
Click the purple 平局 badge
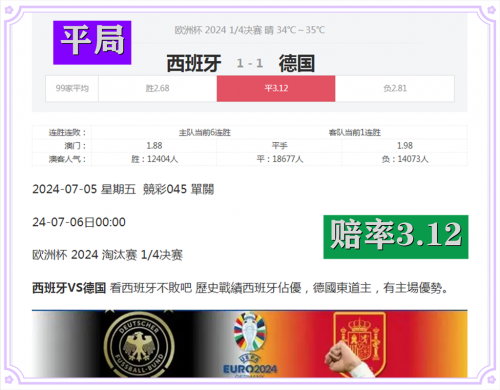point(92,43)
